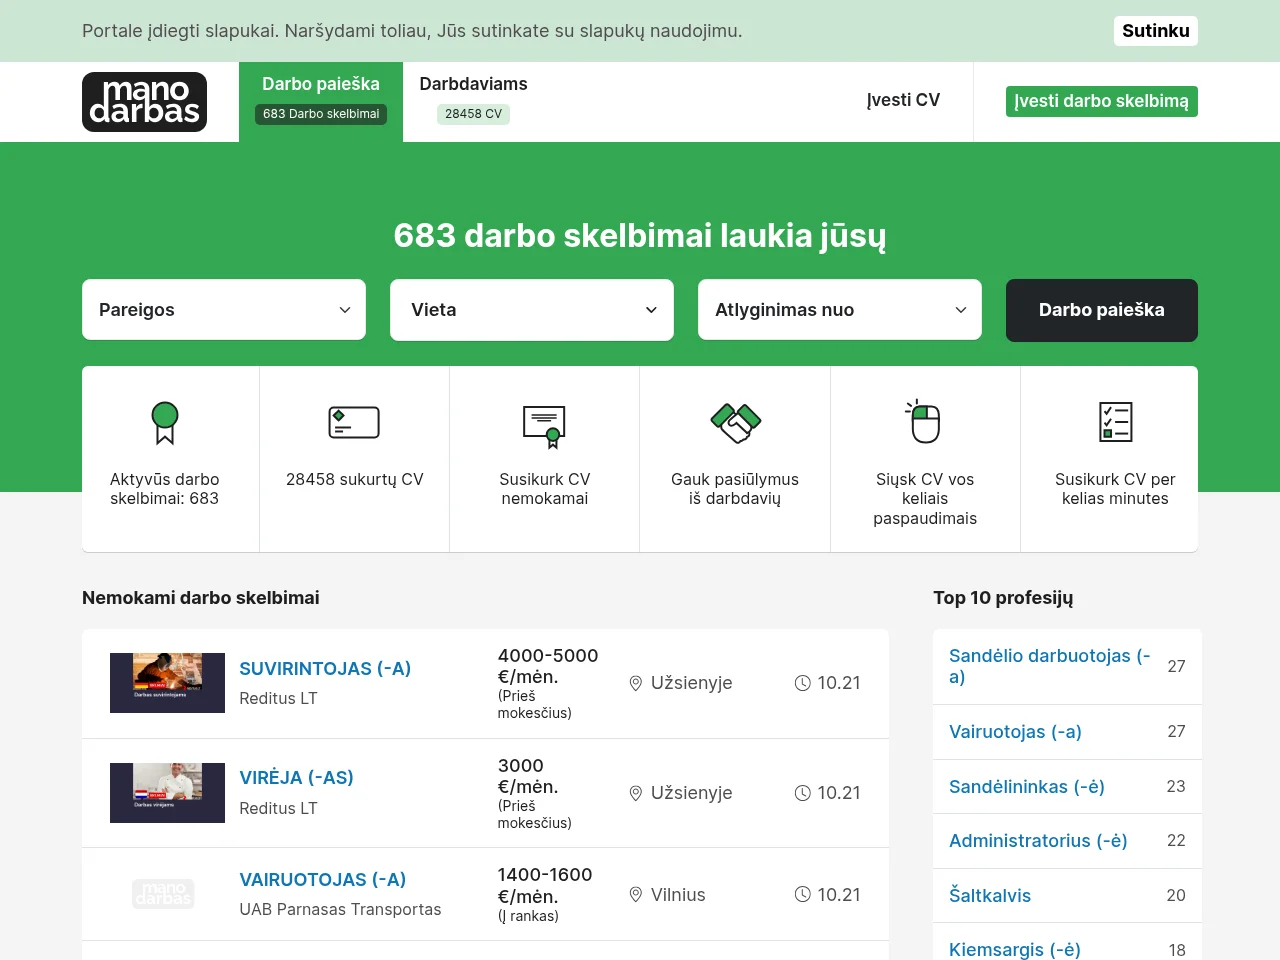The image size is (1280, 960).
Task: Click the green ribbon award icon
Action: [x=165, y=422]
